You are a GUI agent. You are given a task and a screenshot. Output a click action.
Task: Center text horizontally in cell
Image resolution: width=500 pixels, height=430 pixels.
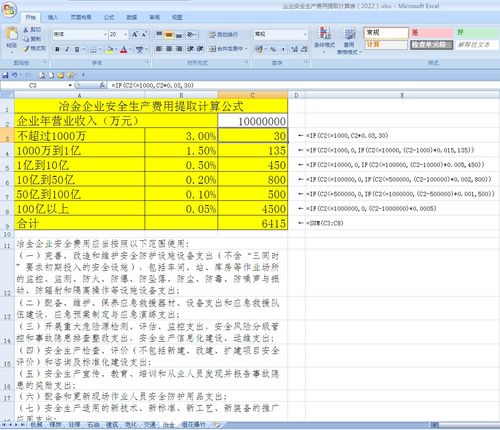169,49
